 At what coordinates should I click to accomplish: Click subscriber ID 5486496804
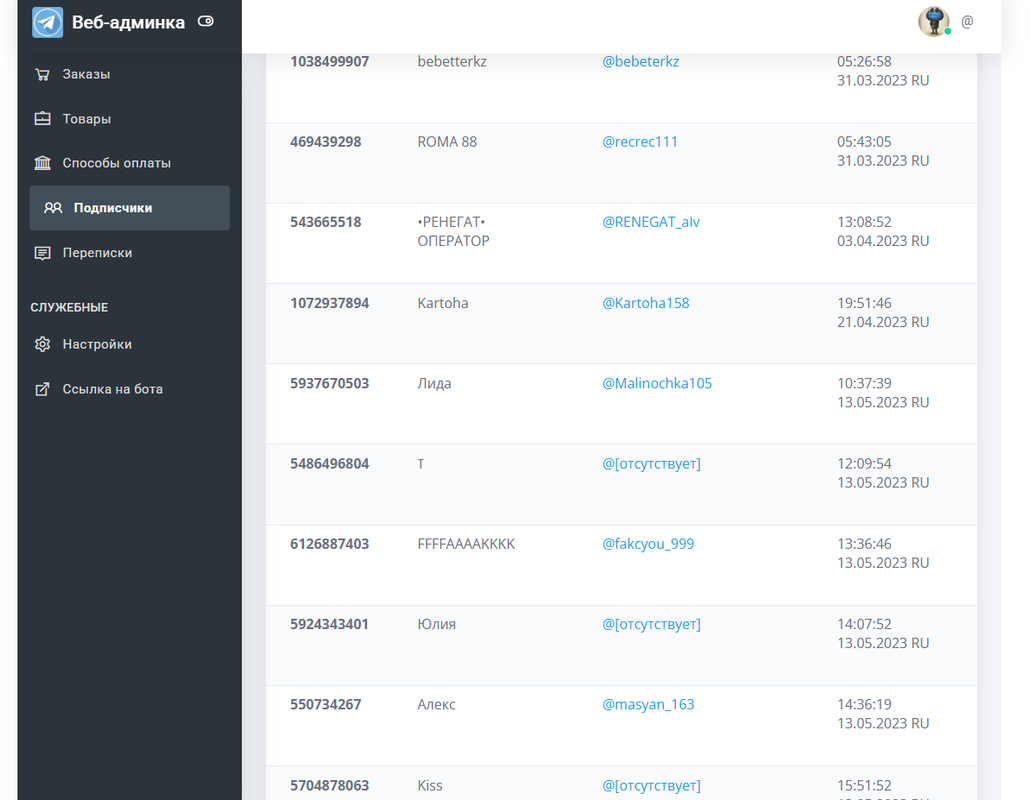click(329, 464)
